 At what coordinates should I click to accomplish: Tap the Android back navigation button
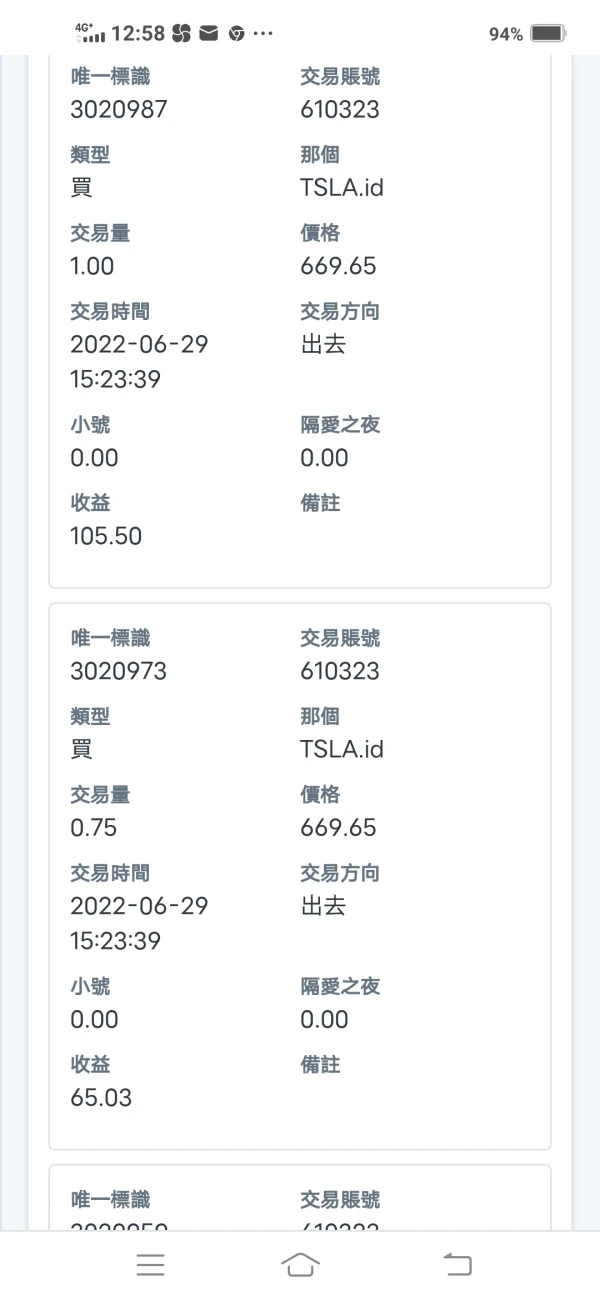click(x=457, y=1264)
